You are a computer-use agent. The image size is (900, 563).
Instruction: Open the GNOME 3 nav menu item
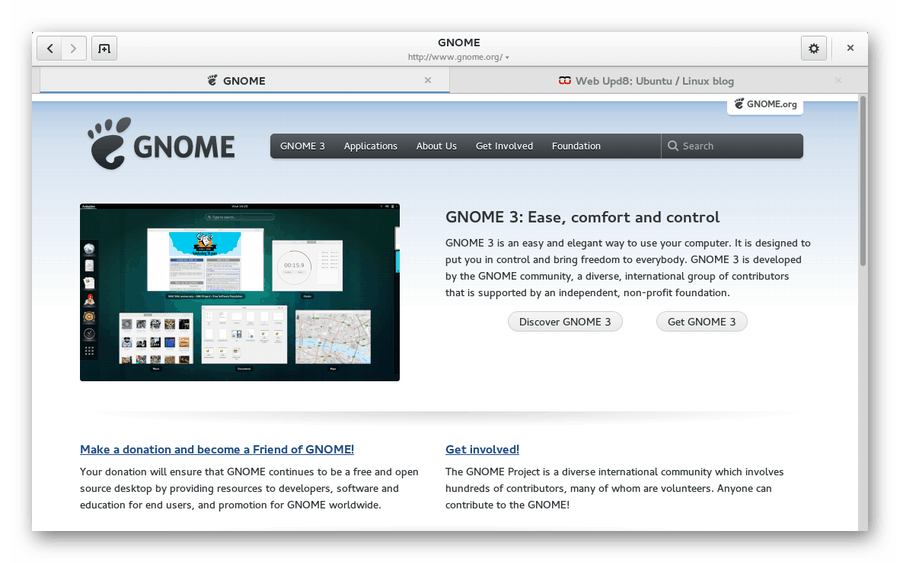coord(302,146)
